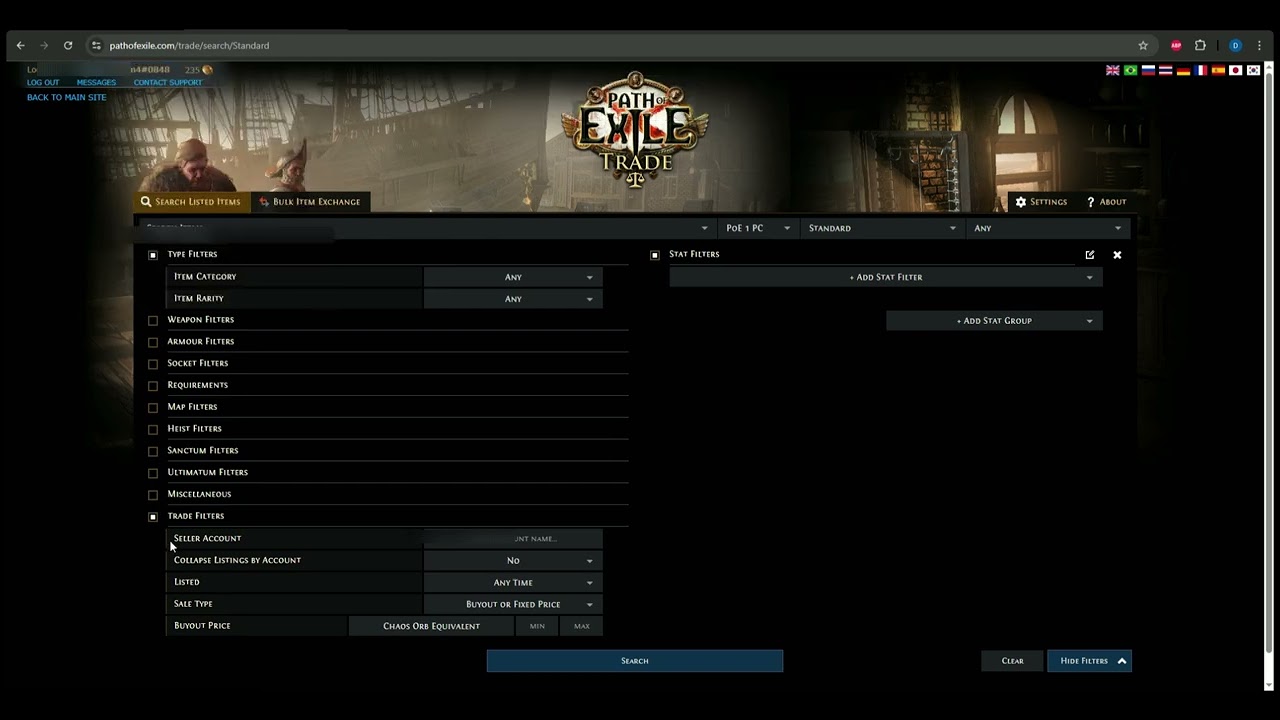Open Settings with the gear icon
Image resolution: width=1280 pixels, height=720 pixels.
(x=1041, y=202)
